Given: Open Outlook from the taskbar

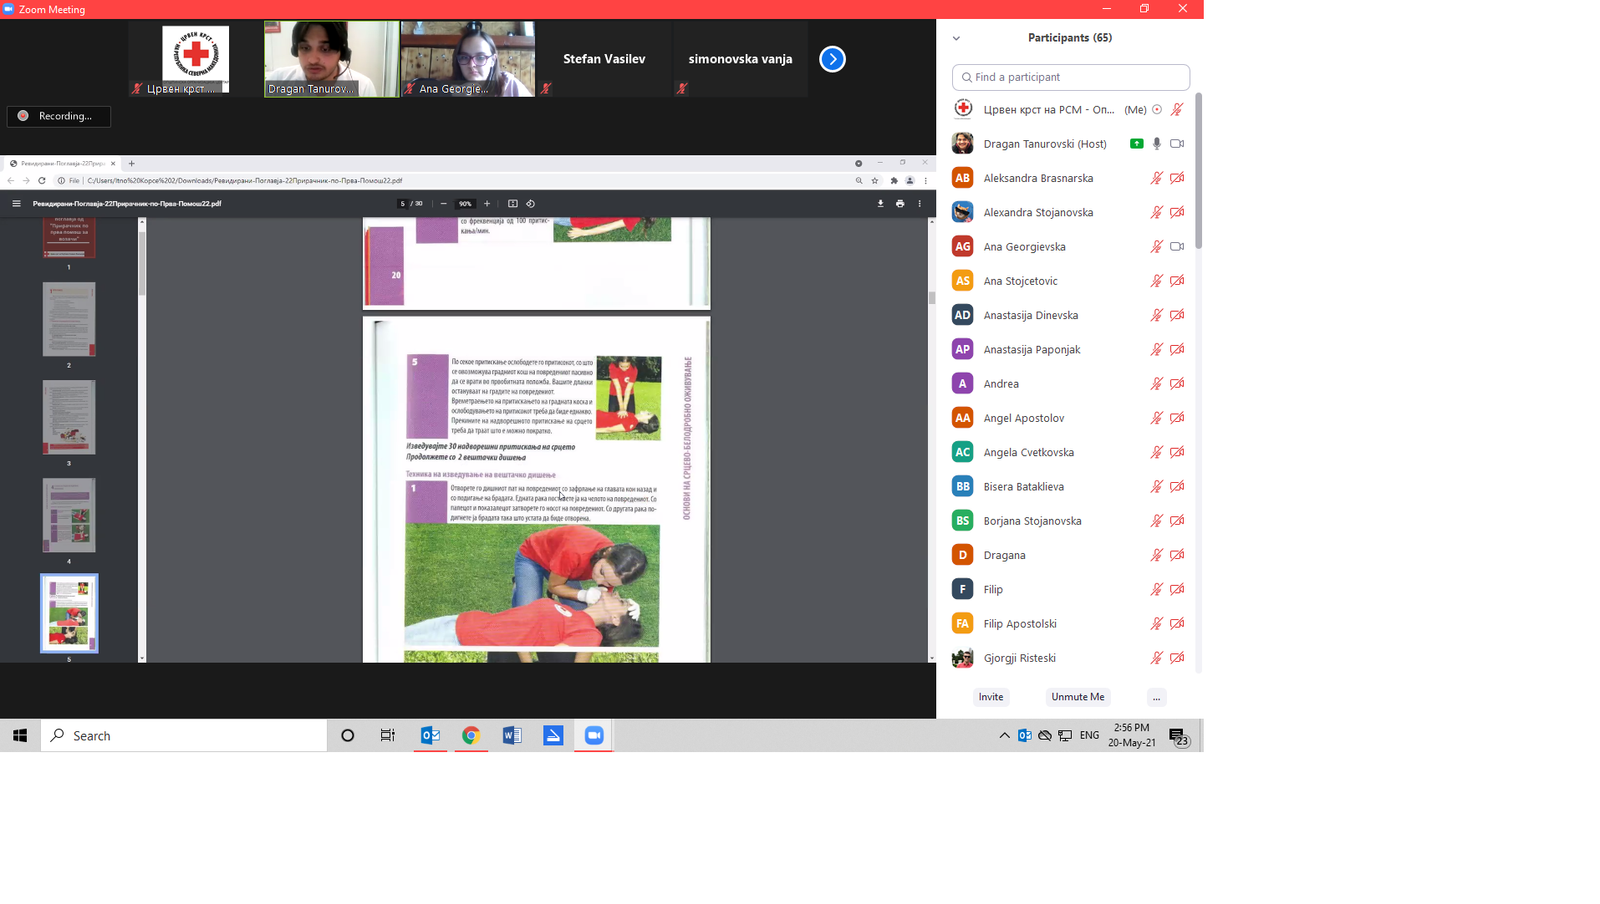Looking at the screenshot, I should 430,736.
